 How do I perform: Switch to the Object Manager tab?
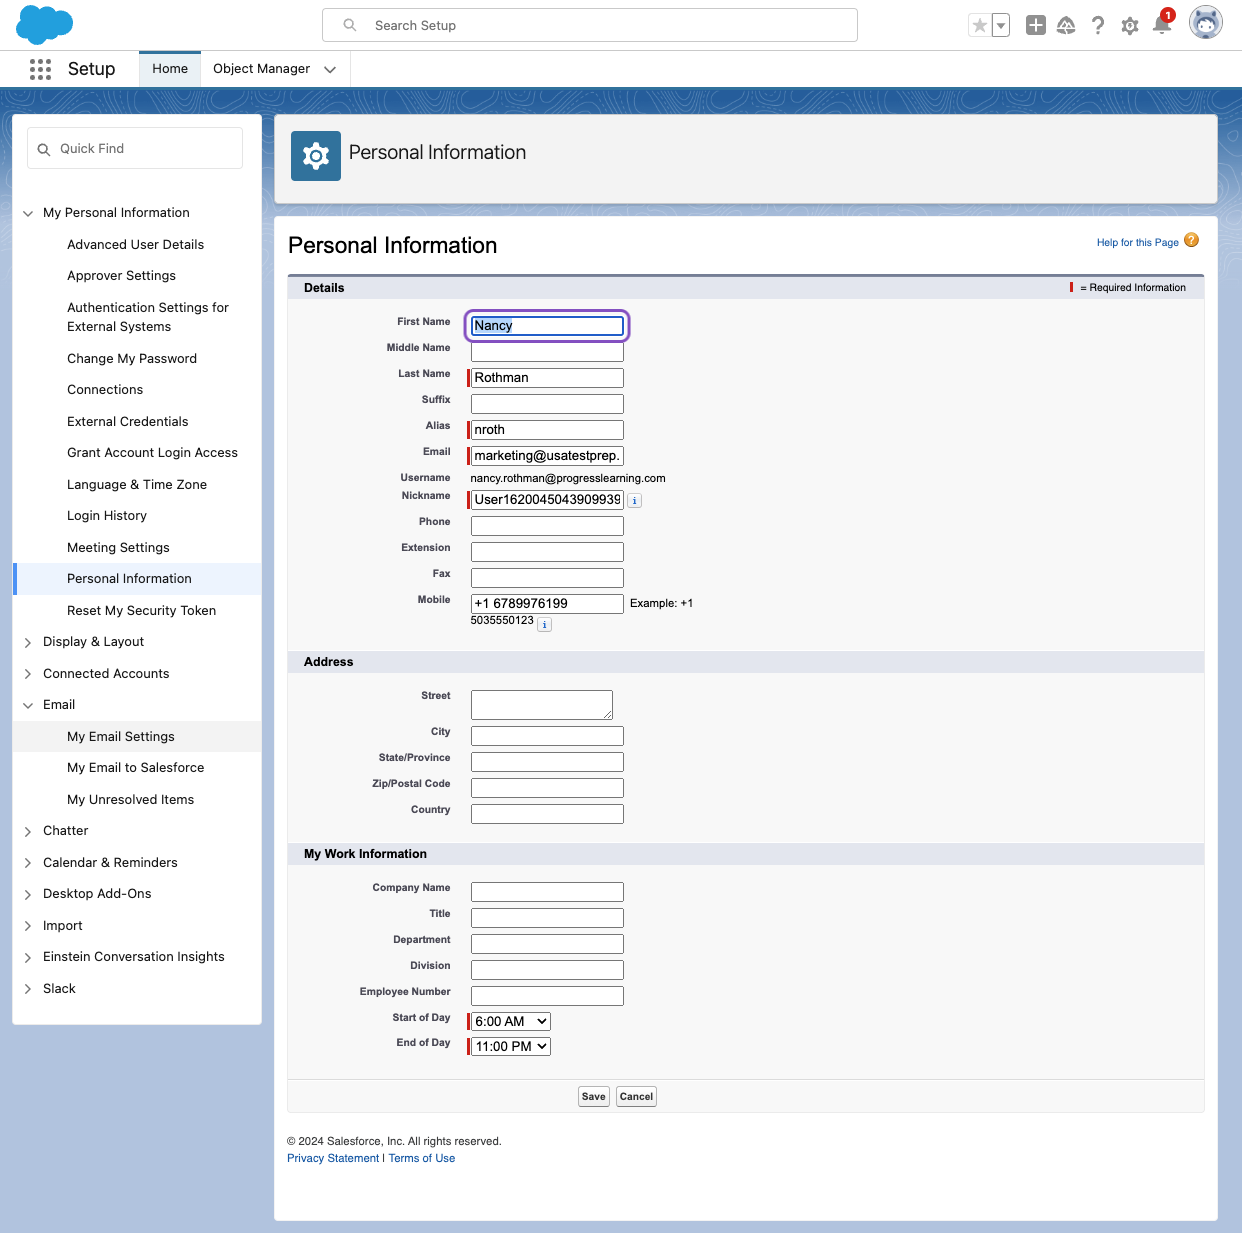click(262, 69)
